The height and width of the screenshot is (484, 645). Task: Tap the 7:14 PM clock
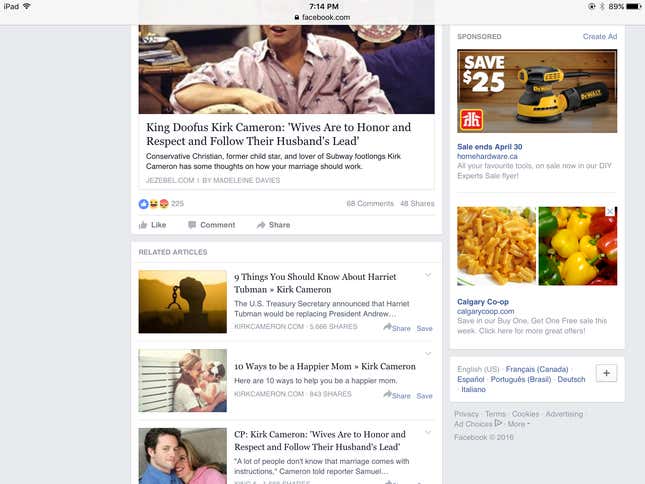(x=324, y=6)
